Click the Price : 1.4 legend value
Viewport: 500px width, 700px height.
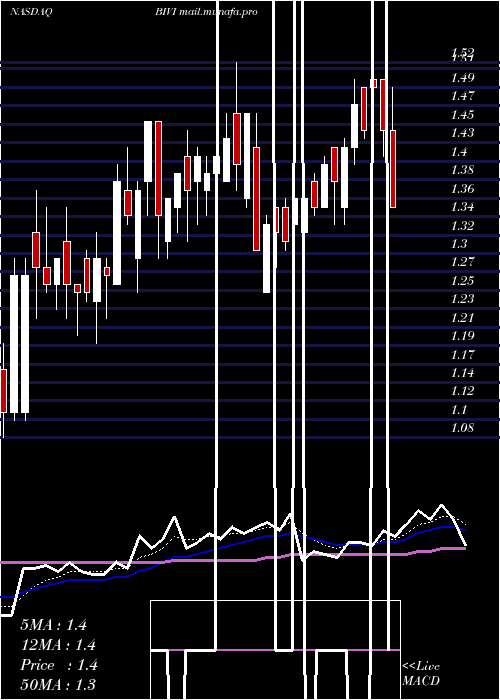click(x=58, y=665)
